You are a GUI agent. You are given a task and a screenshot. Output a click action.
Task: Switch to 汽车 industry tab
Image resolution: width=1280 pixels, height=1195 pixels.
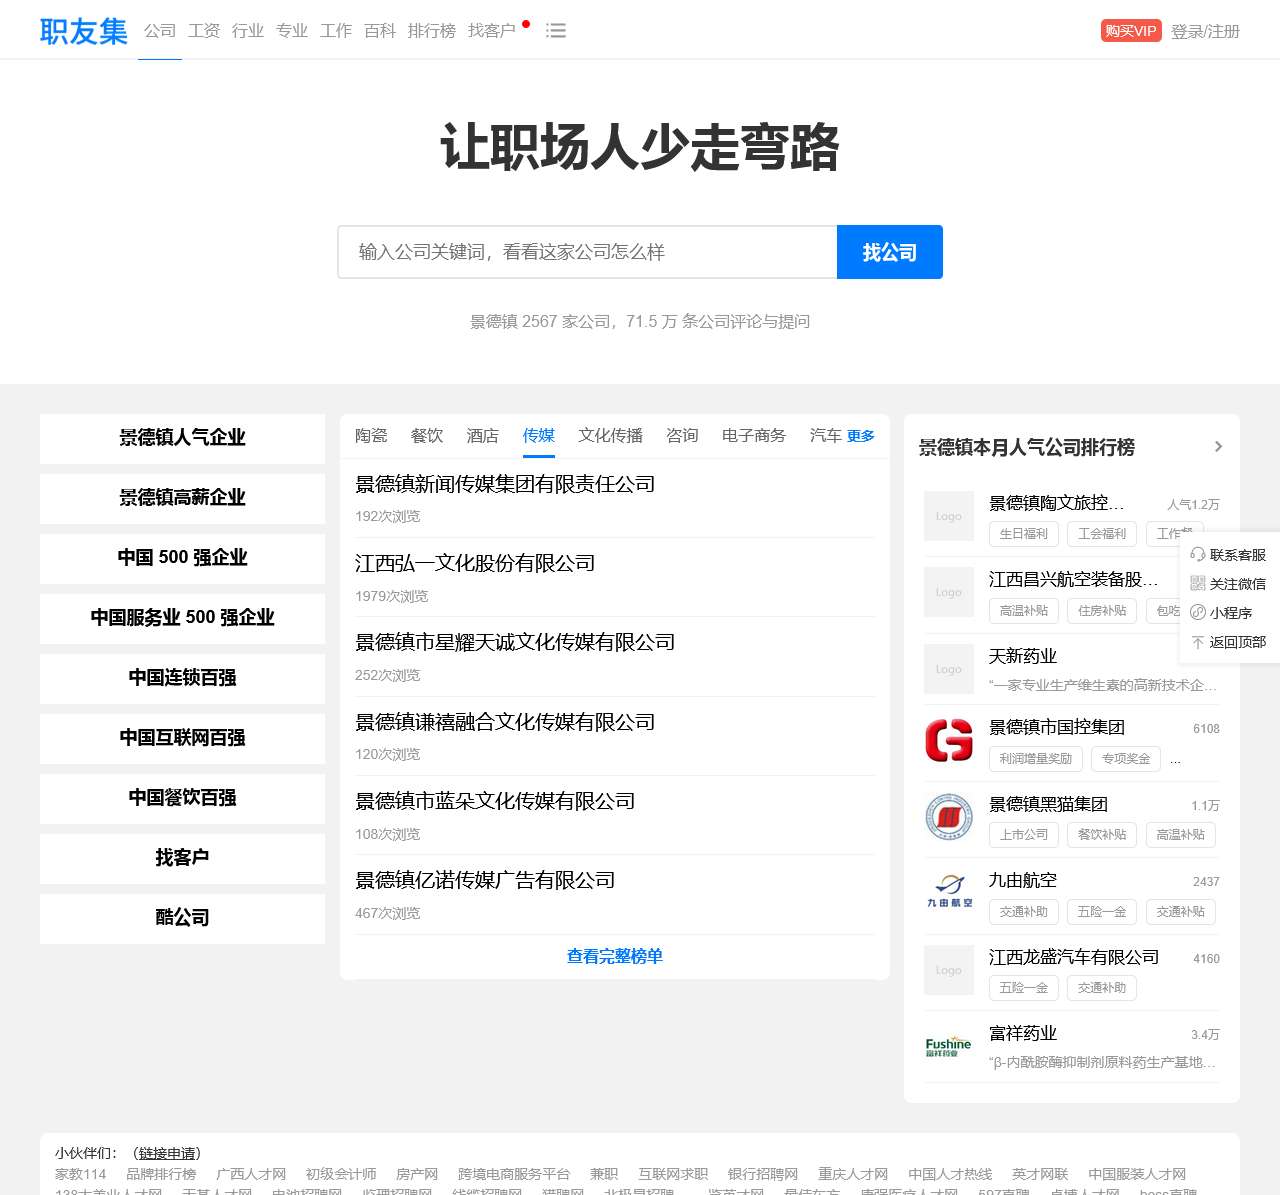click(x=826, y=436)
